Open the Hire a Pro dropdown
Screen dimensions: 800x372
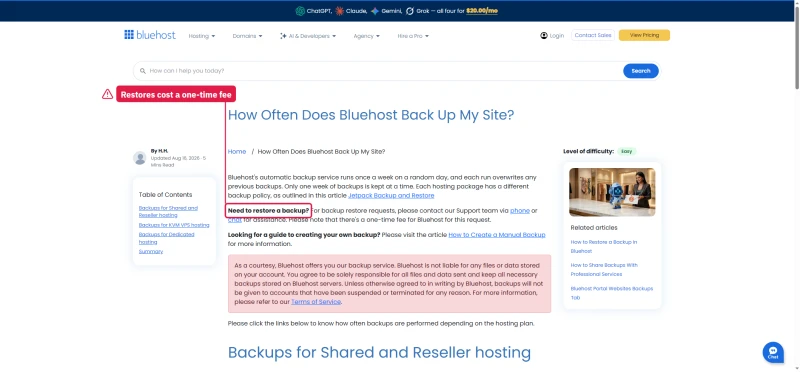[413, 36]
